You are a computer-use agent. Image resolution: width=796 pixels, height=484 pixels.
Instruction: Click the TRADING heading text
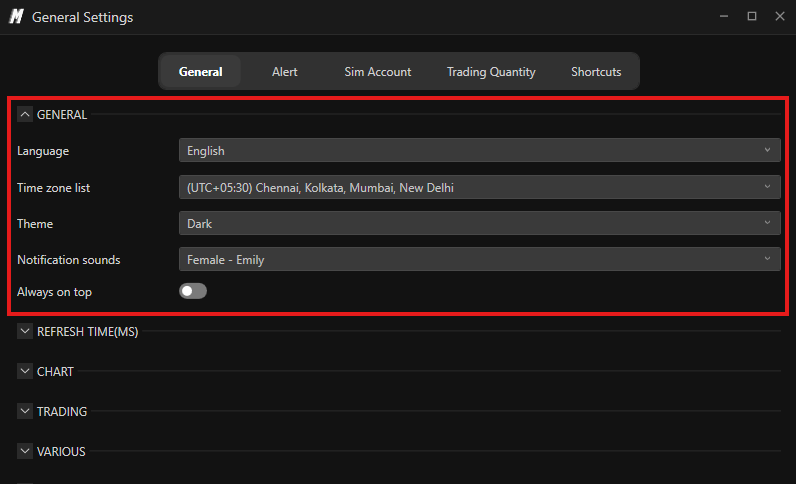click(62, 411)
